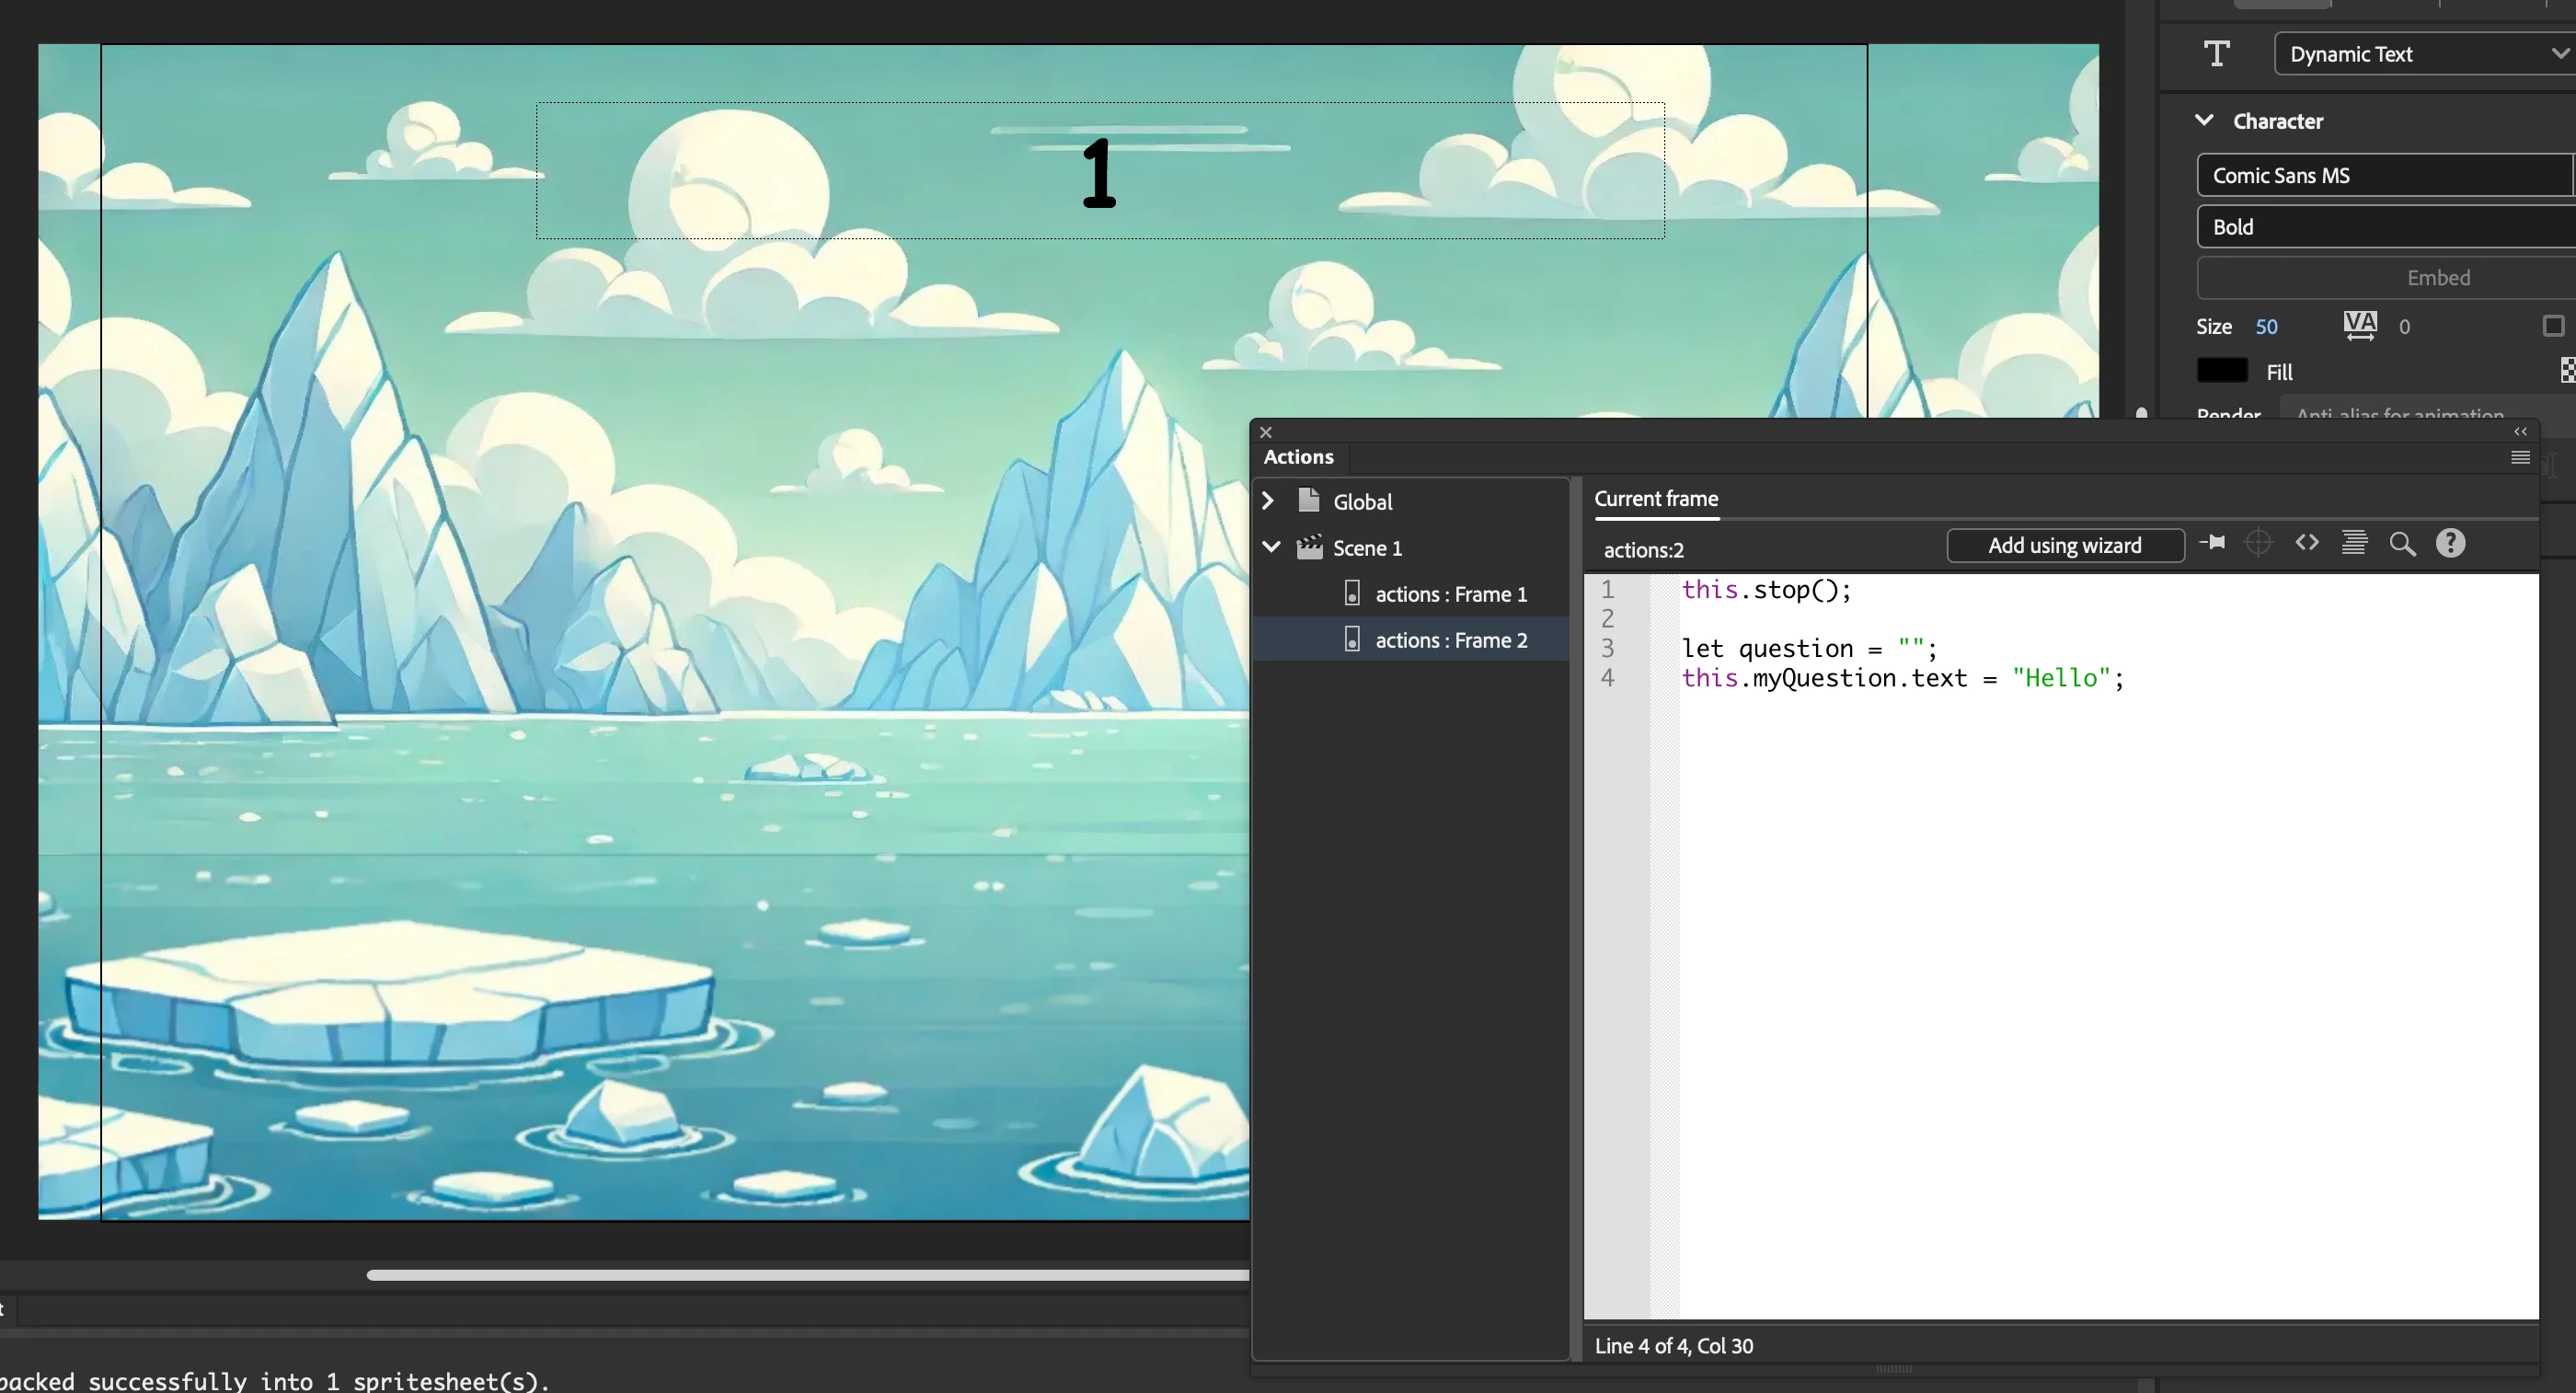Collapse the Scene 1 tree node
The width and height of the screenshot is (2576, 1393).
tap(1271, 547)
